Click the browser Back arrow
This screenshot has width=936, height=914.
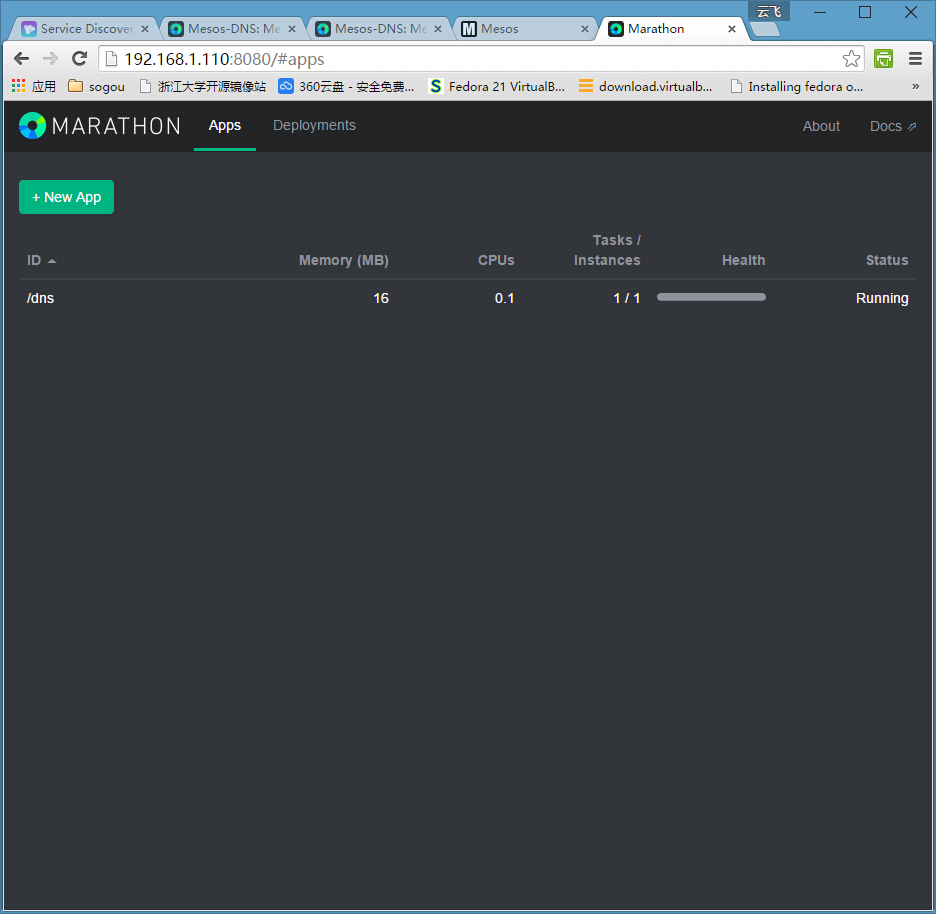(21, 59)
